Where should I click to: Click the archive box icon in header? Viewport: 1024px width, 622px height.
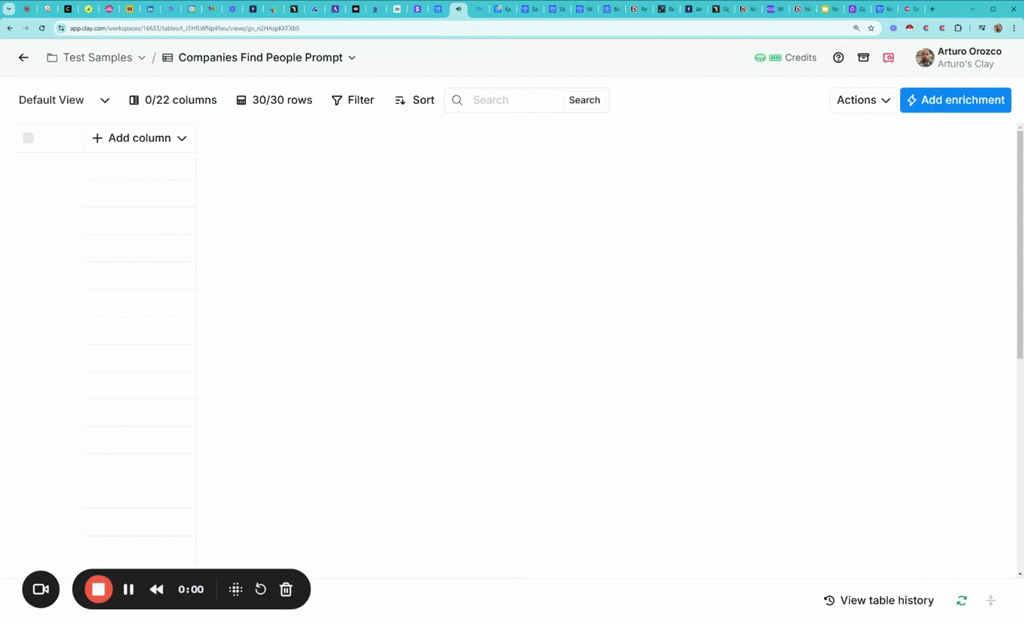(863, 58)
